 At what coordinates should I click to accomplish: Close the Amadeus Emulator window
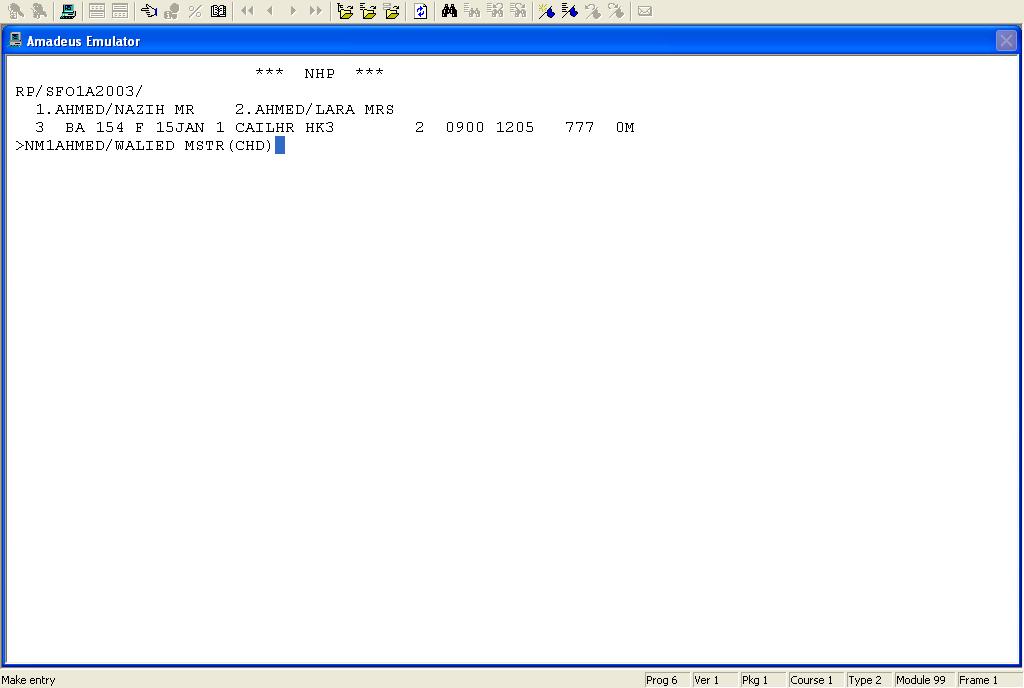tap(1006, 41)
